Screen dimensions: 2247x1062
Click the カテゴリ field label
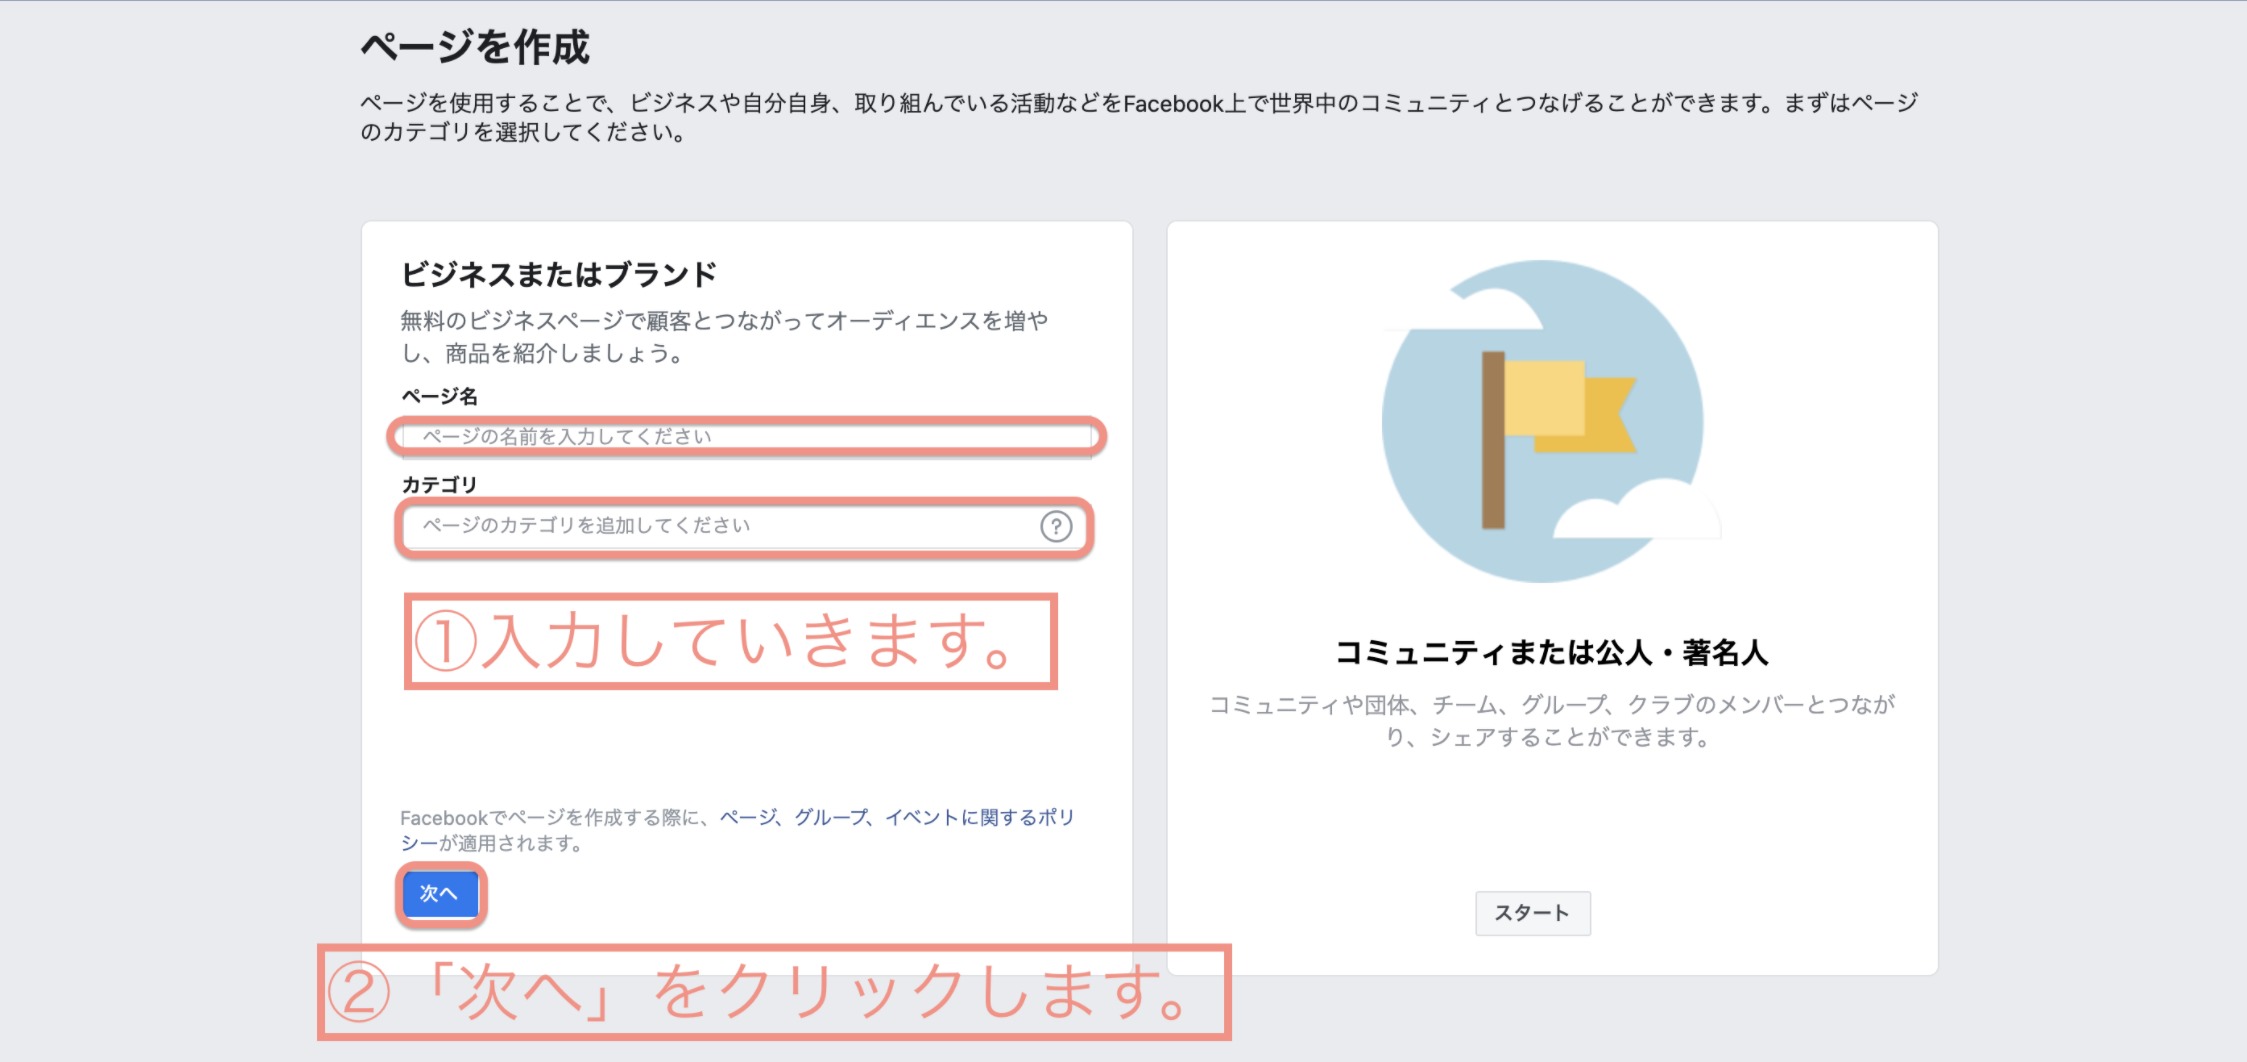tap(439, 485)
